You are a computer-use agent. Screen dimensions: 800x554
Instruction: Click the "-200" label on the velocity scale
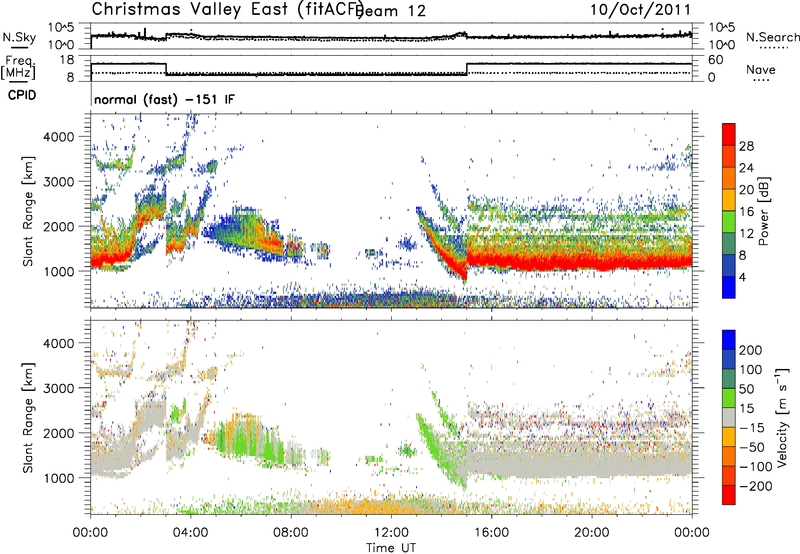coord(755,486)
